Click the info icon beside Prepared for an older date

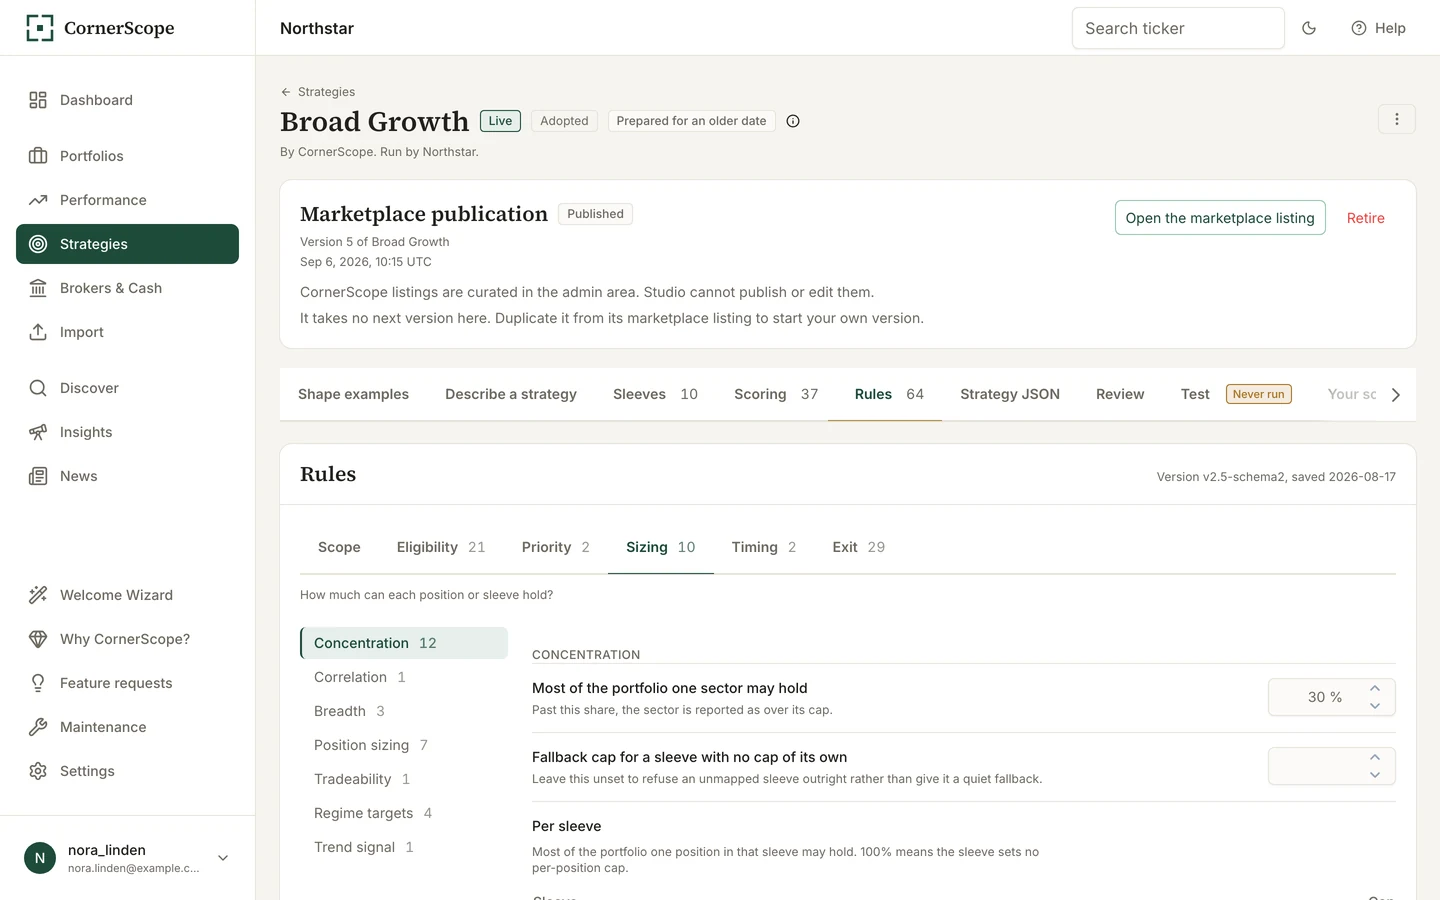(x=793, y=121)
